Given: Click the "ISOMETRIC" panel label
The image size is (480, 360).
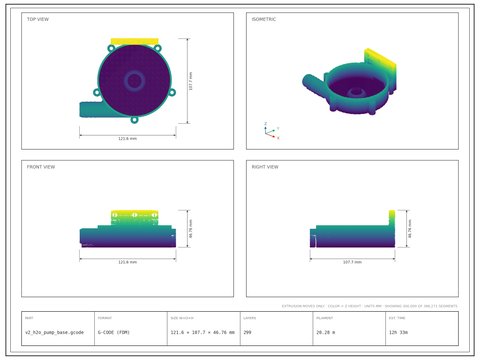Looking at the screenshot, I should 264,19.
